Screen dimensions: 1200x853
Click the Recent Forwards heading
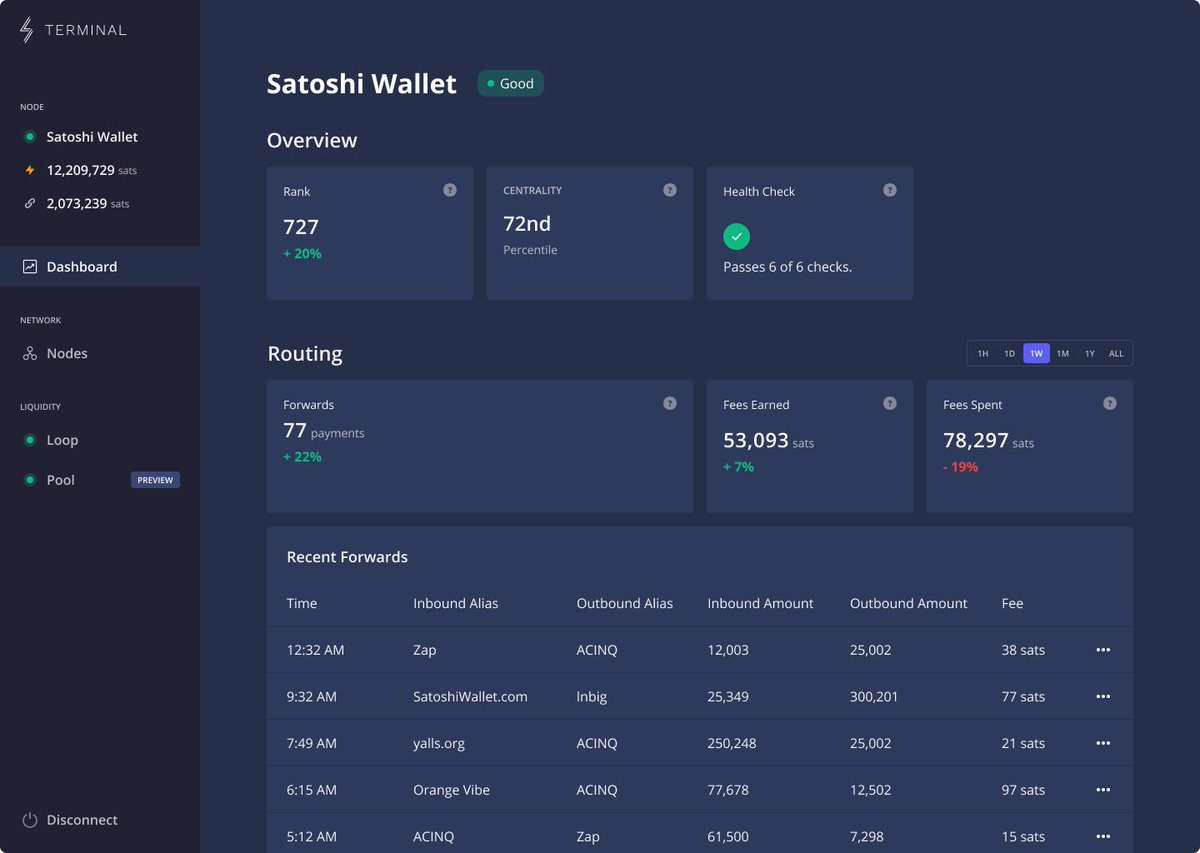[x=347, y=557]
